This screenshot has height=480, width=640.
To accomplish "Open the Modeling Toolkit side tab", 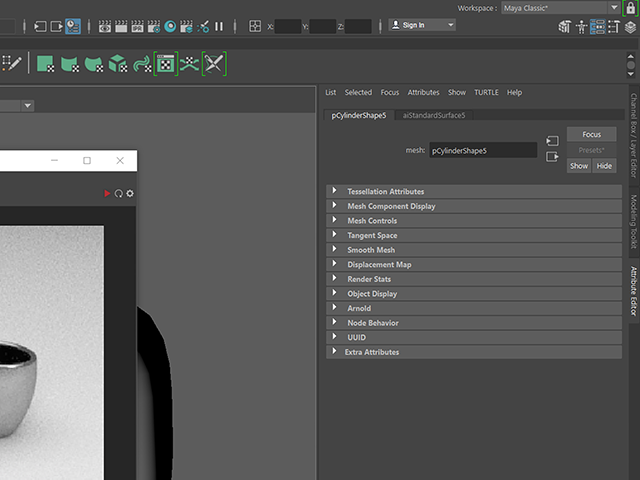I will point(633,222).
